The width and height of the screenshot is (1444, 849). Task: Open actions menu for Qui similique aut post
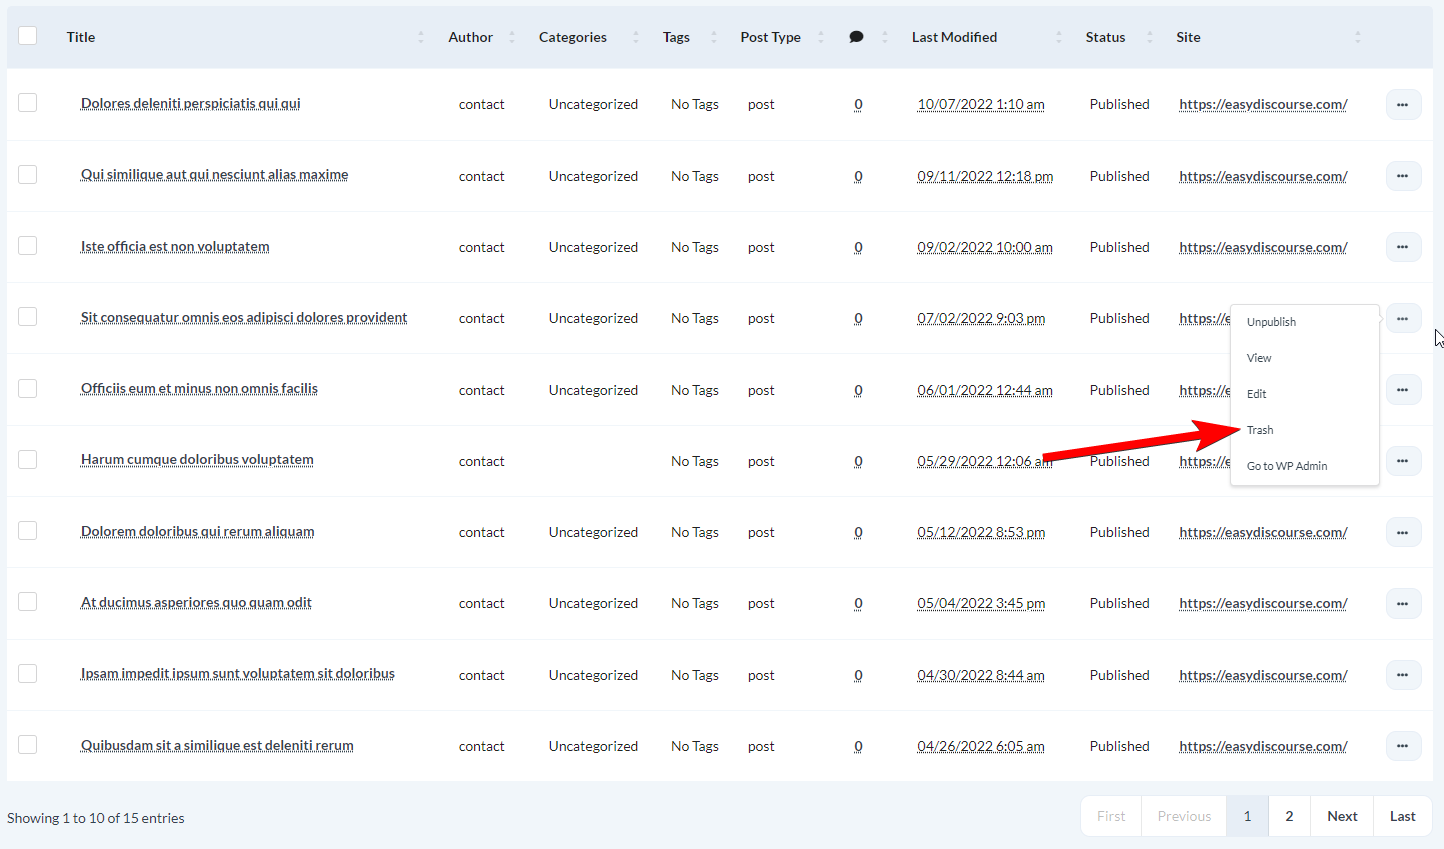(x=1403, y=176)
